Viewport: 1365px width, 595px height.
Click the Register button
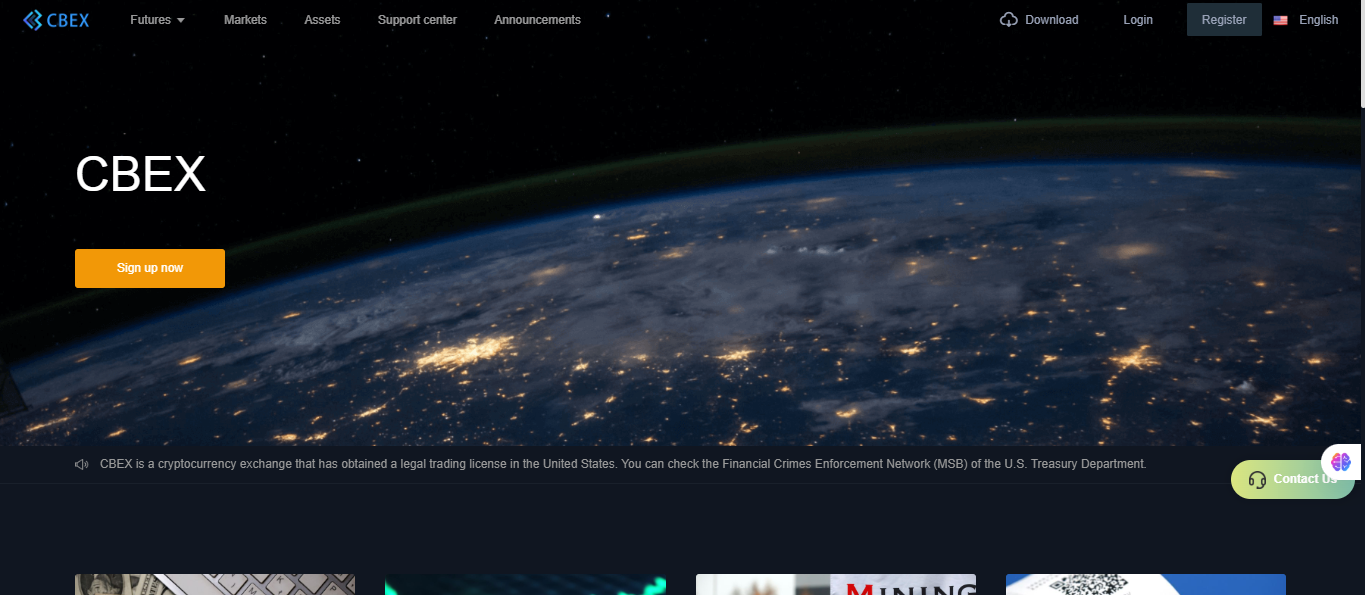(1223, 19)
